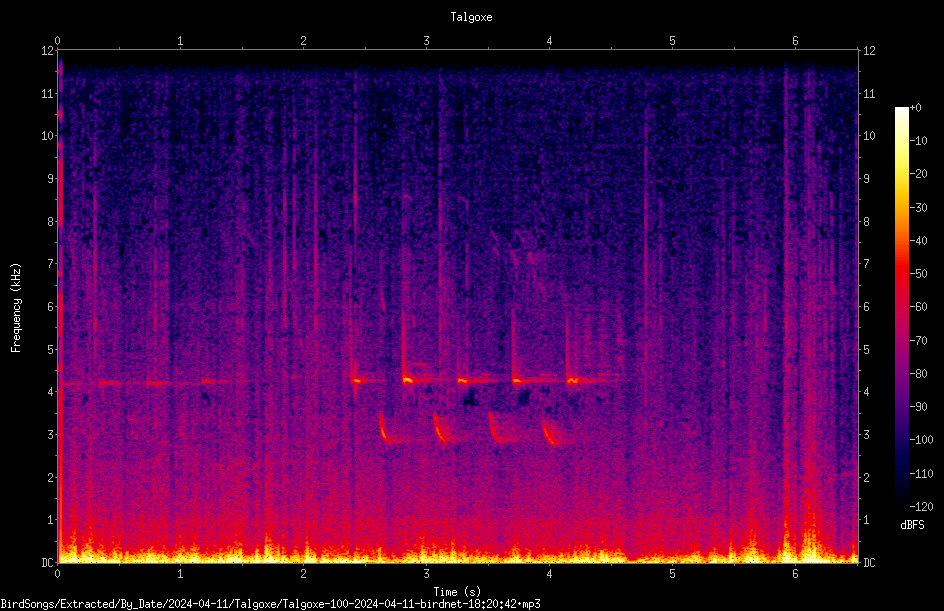The height and width of the screenshot is (611, 944).
Task: Click the Talgoxe title at top
Action: pos(471,17)
